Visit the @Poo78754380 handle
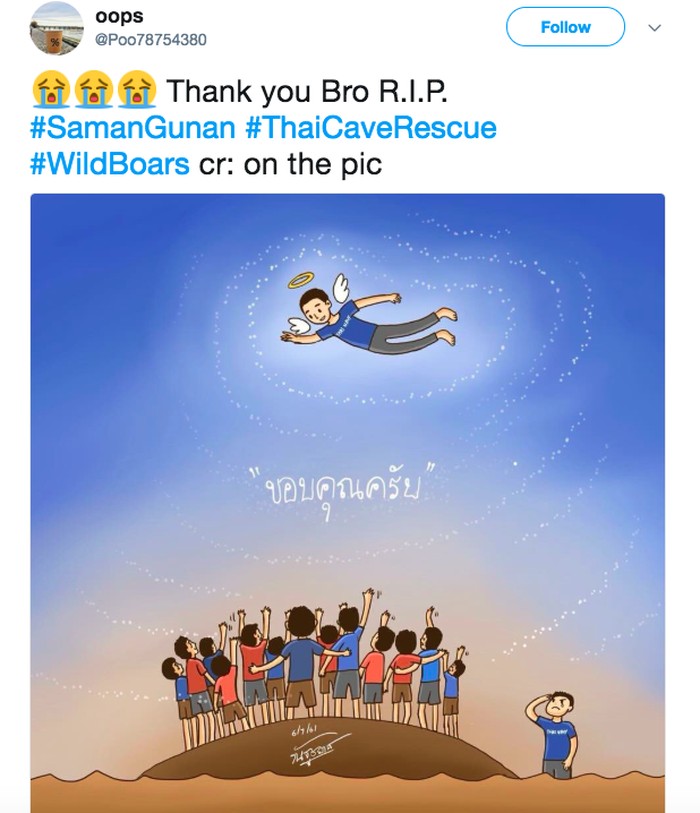 (x=150, y=40)
